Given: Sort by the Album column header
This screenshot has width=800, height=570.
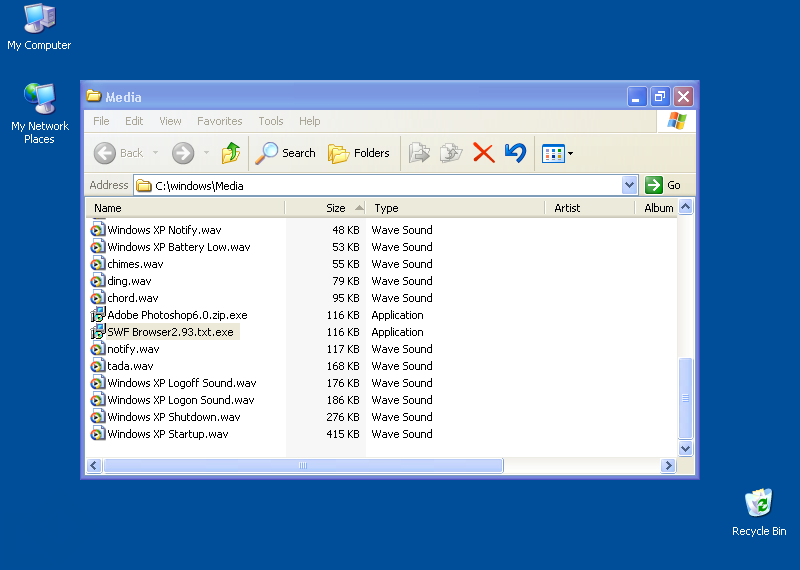Looking at the screenshot, I should [657, 208].
